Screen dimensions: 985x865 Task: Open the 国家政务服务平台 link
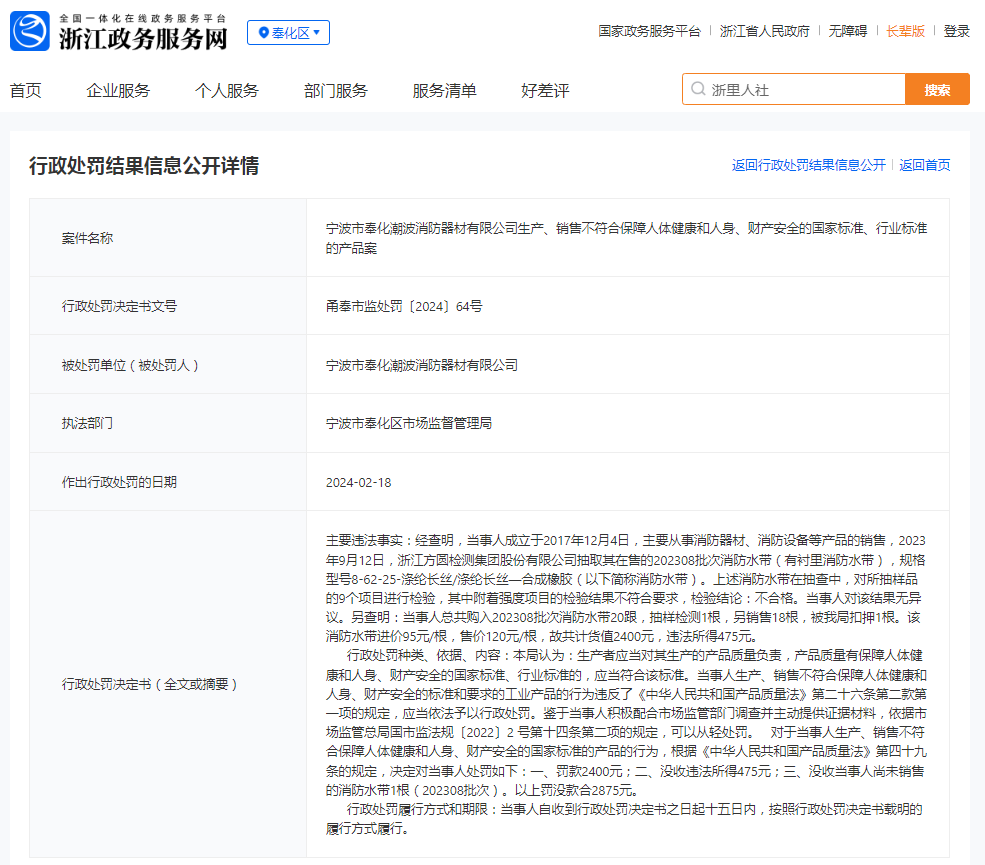click(x=649, y=31)
